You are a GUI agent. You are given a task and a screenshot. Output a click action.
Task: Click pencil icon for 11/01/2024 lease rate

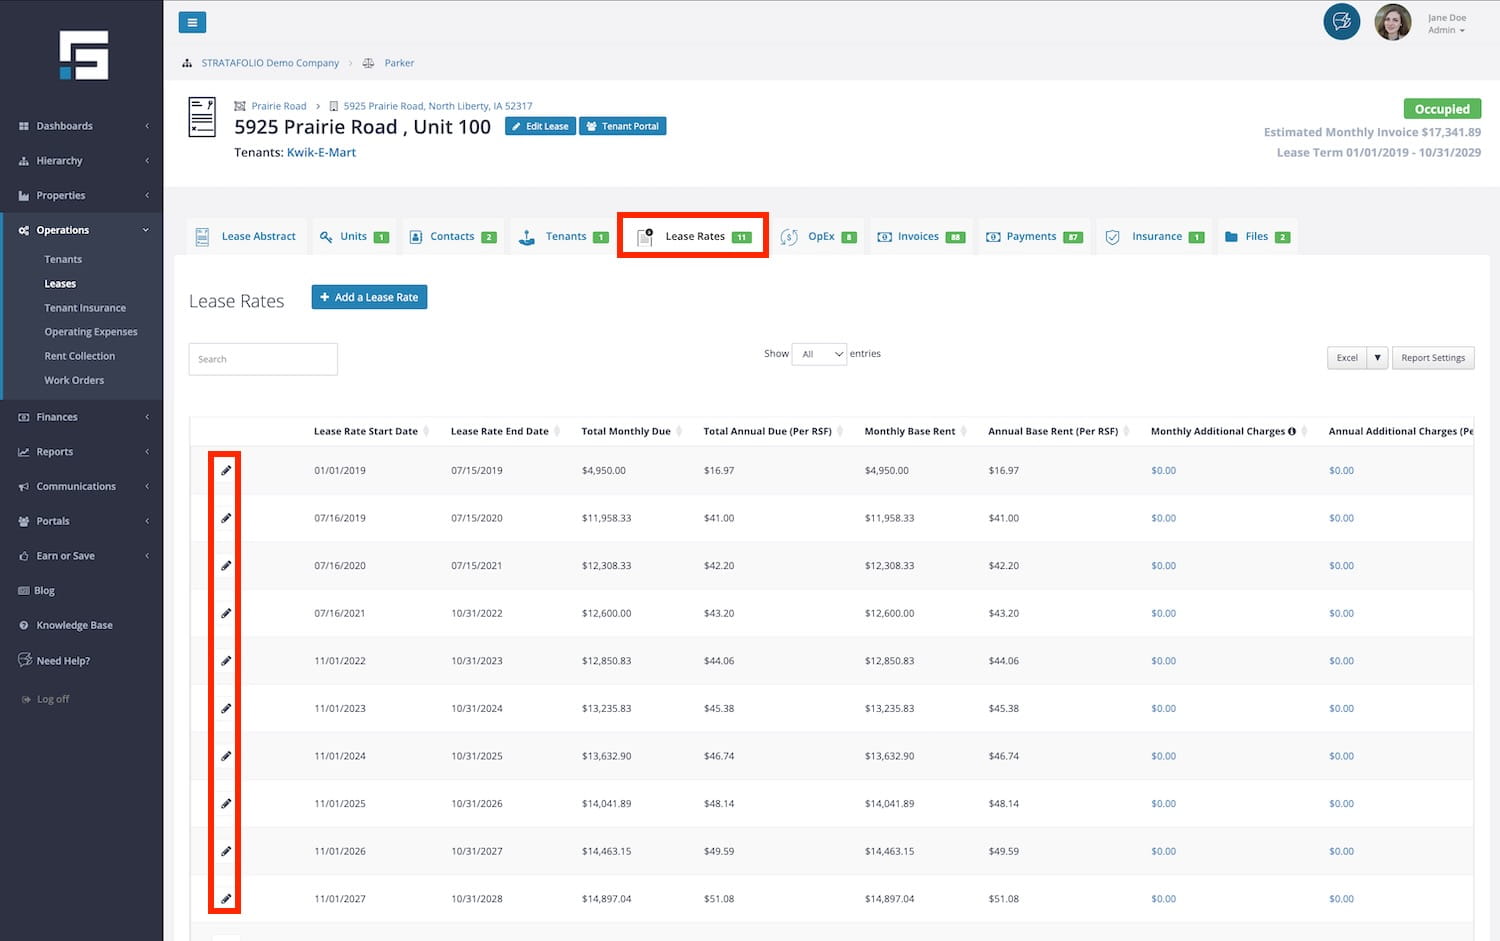click(x=226, y=756)
